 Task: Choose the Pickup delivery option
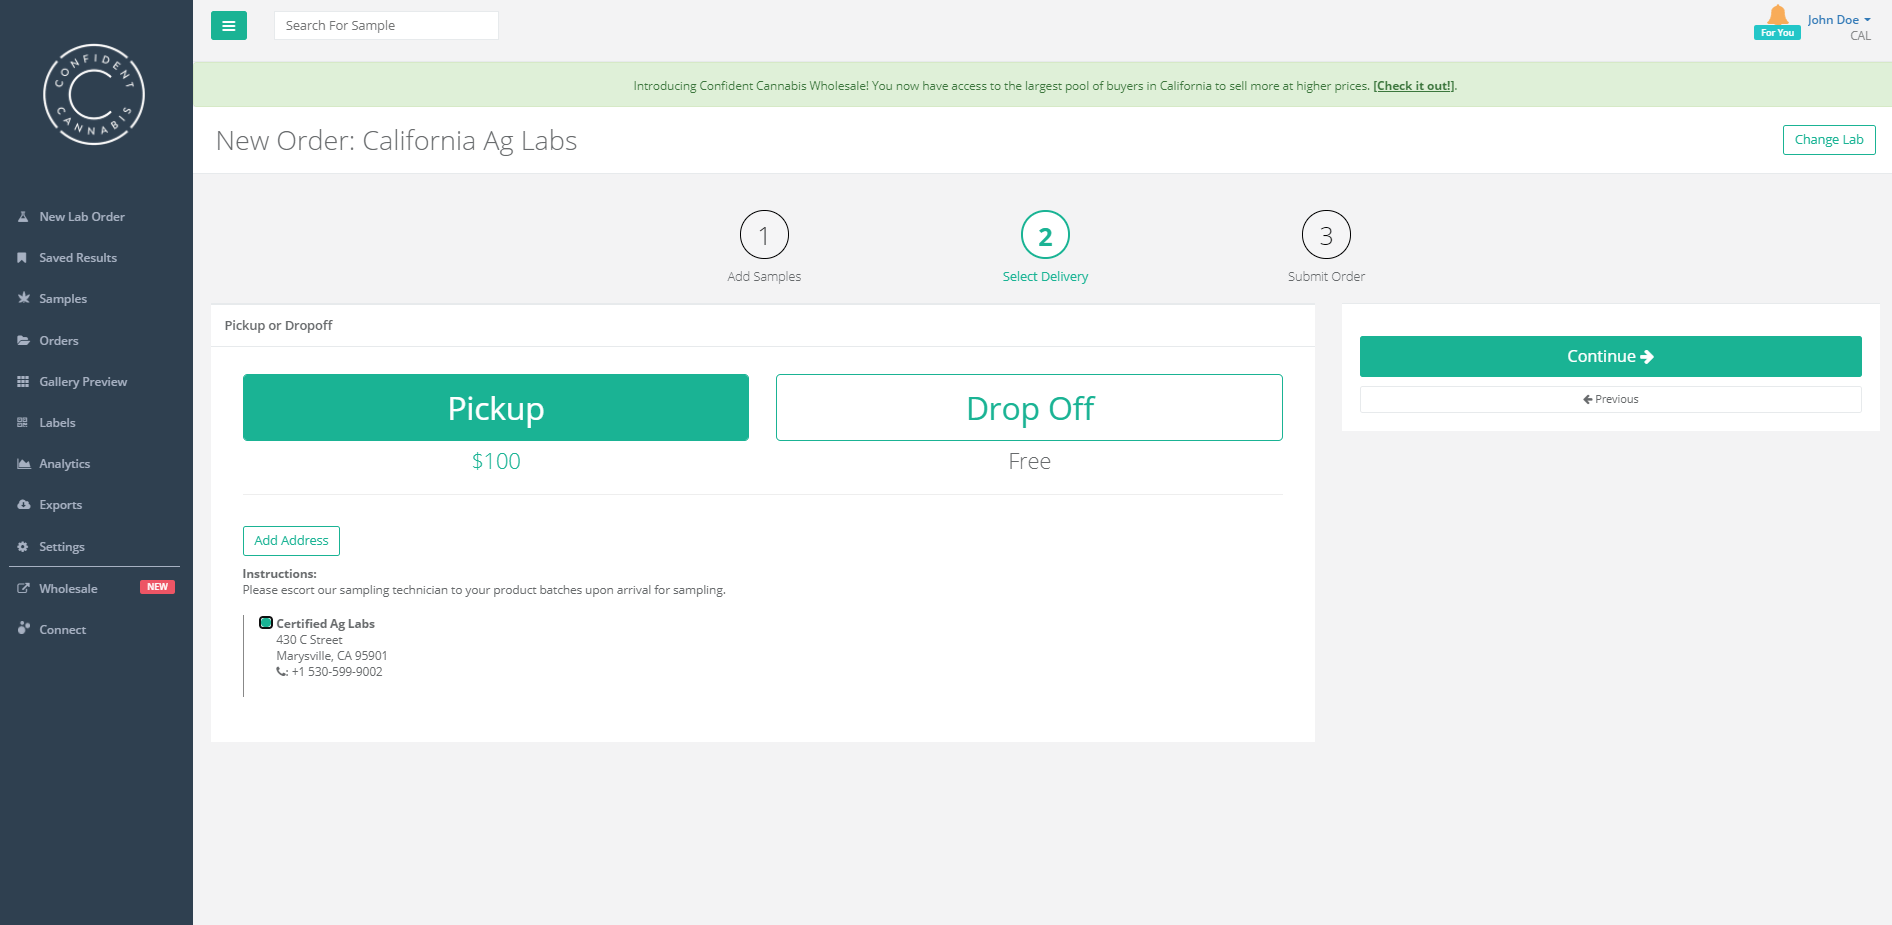pyautogui.click(x=496, y=408)
